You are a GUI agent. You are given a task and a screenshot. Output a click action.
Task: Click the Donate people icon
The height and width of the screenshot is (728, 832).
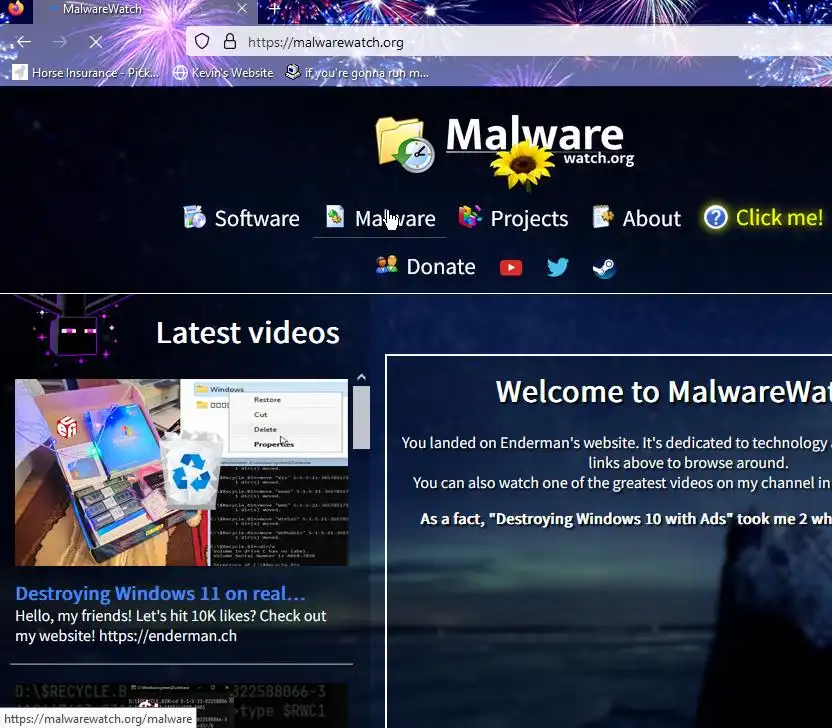(x=386, y=265)
